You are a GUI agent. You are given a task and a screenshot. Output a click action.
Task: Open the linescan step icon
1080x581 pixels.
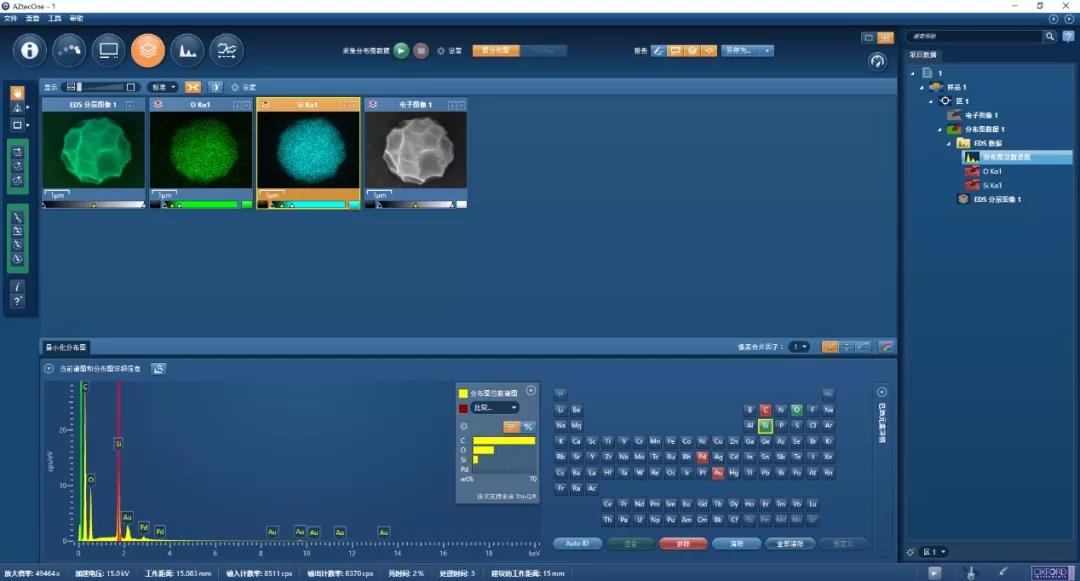227,50
